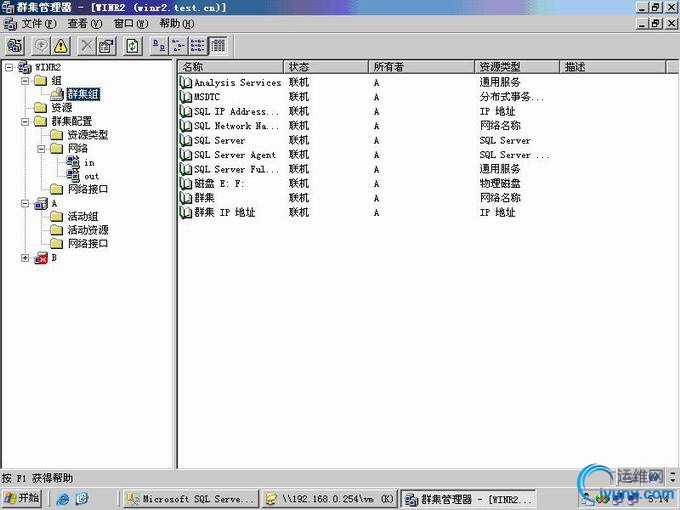Image resolution: width=680 pixels, height=510 pixels.
Task: Collapse node A in the tree
Action: click(x=25, y=203)
